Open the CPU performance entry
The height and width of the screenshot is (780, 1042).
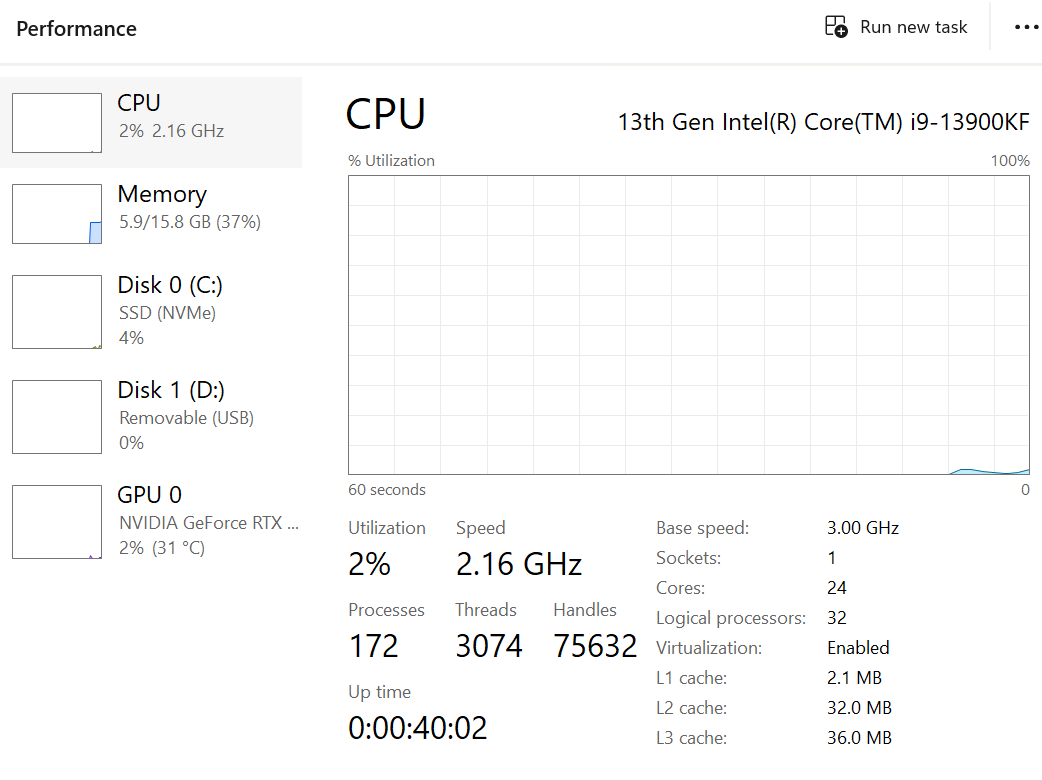[x=170, y=116]
